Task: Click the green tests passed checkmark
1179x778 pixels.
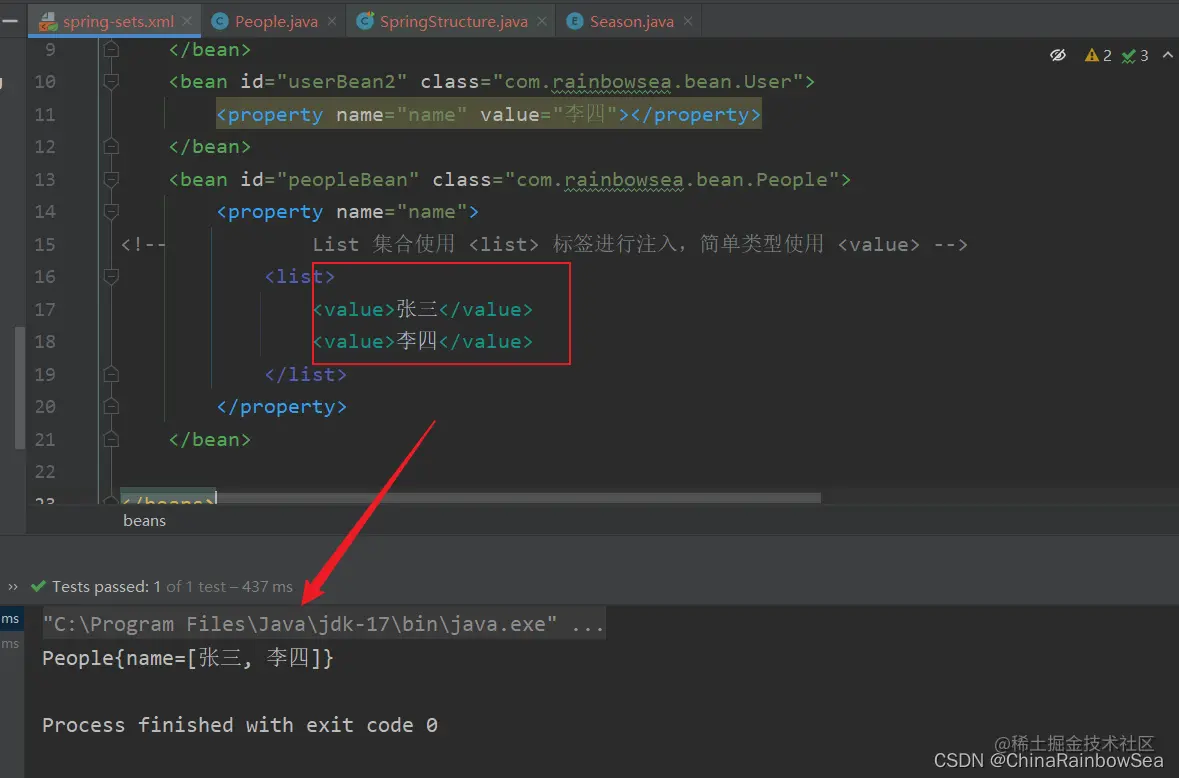Action: 38,586
